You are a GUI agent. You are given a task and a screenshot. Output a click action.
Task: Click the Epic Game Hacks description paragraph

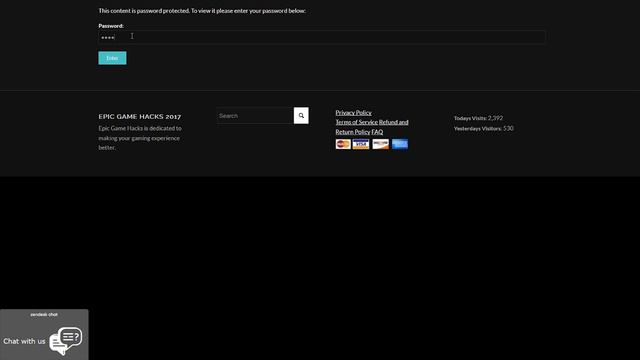tap(140, 138)
